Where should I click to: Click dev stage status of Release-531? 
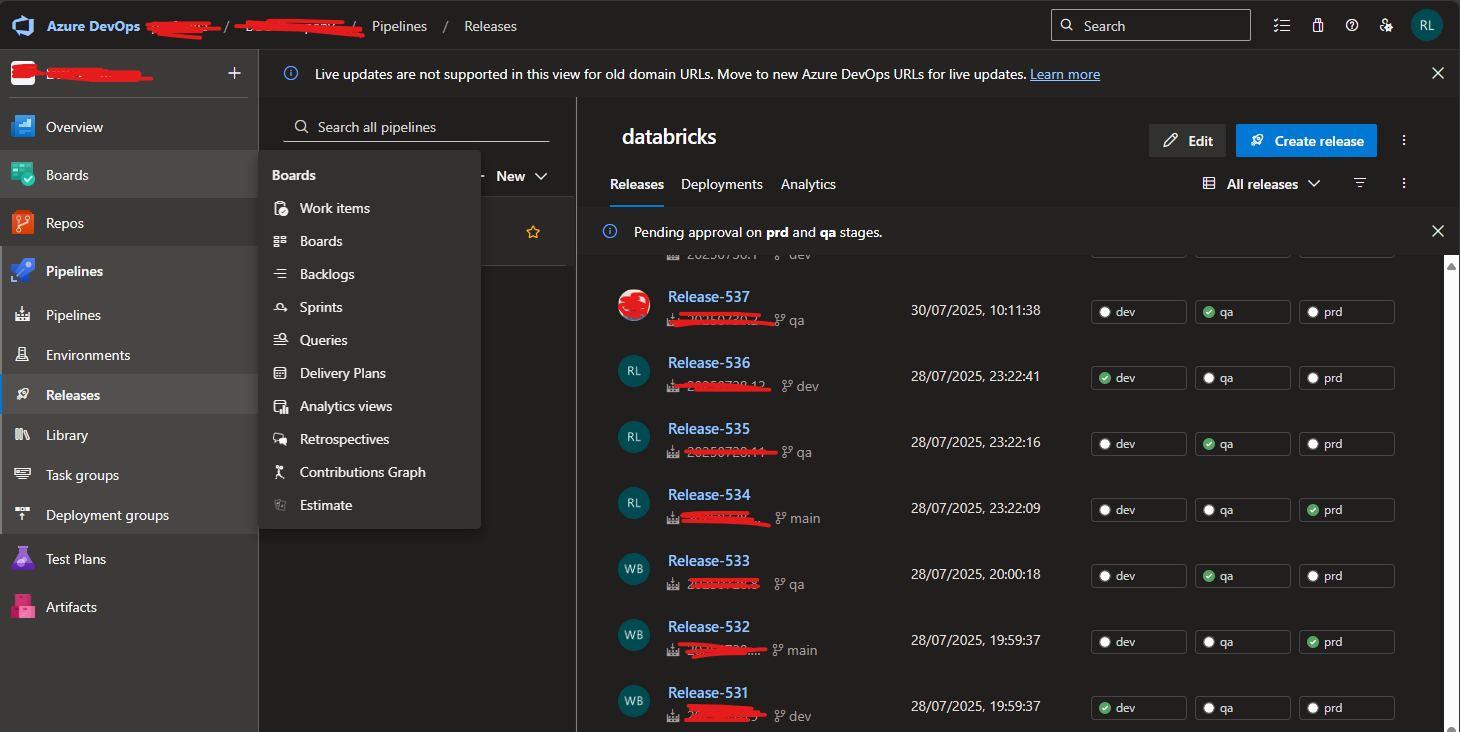click(x=1139, y=708)
